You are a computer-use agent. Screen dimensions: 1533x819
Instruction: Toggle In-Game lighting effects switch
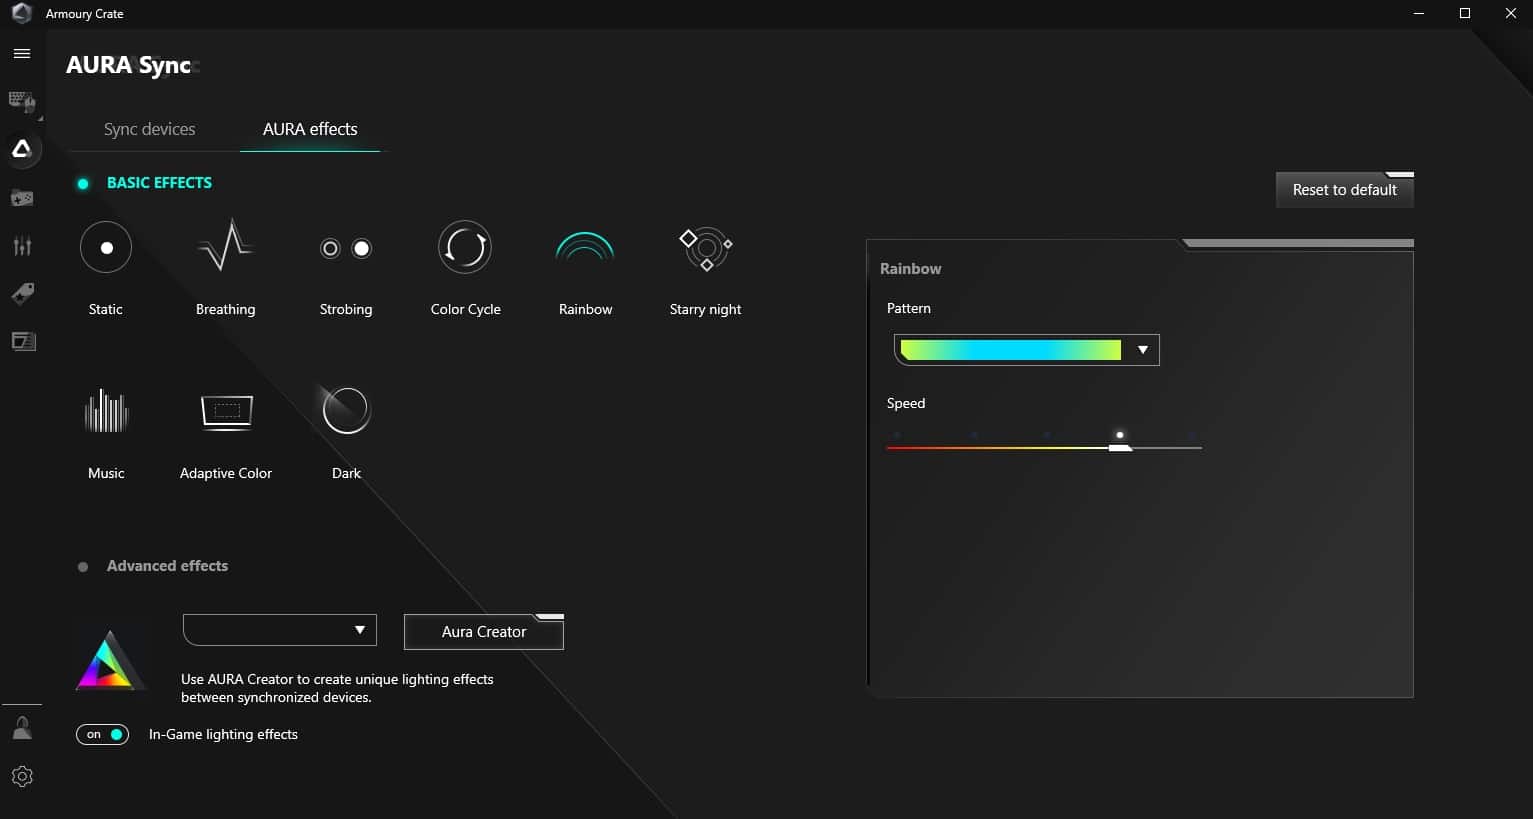(x=102, y=734)
